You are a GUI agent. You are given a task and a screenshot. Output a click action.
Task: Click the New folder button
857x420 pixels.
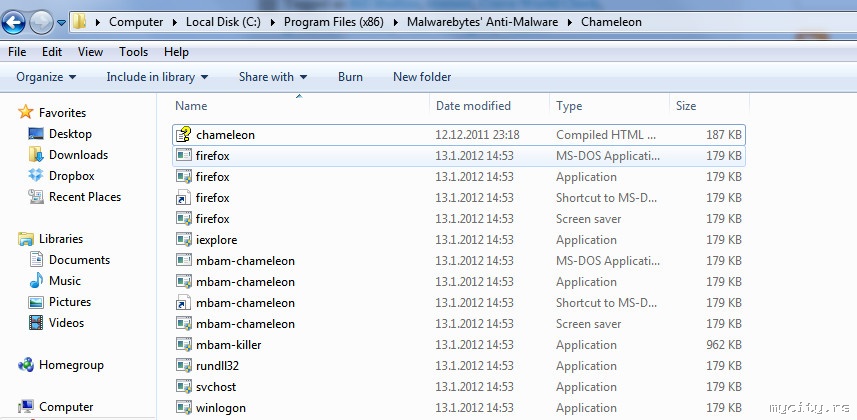pos(422,77)
